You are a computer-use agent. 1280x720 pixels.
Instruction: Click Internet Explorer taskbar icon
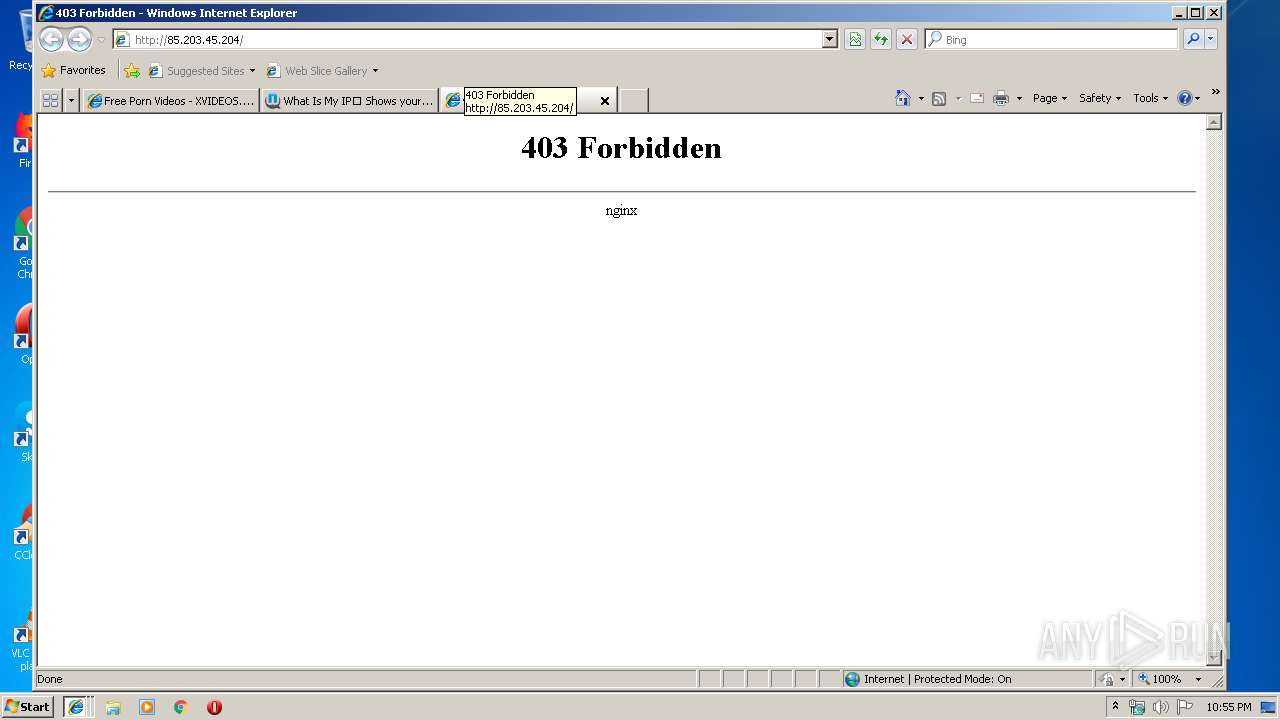pyautogui.click(x=76, y=707)
